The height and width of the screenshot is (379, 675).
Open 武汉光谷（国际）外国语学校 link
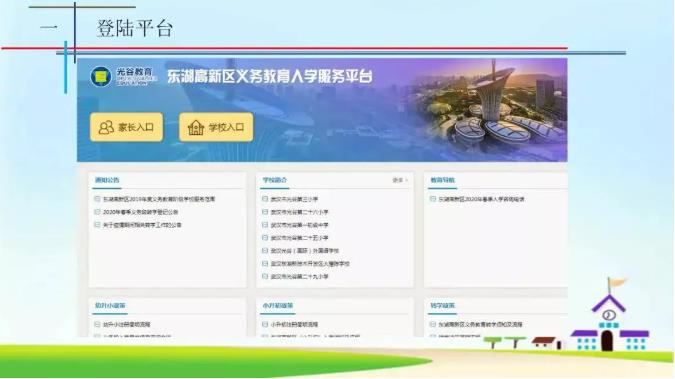(305, 251)
